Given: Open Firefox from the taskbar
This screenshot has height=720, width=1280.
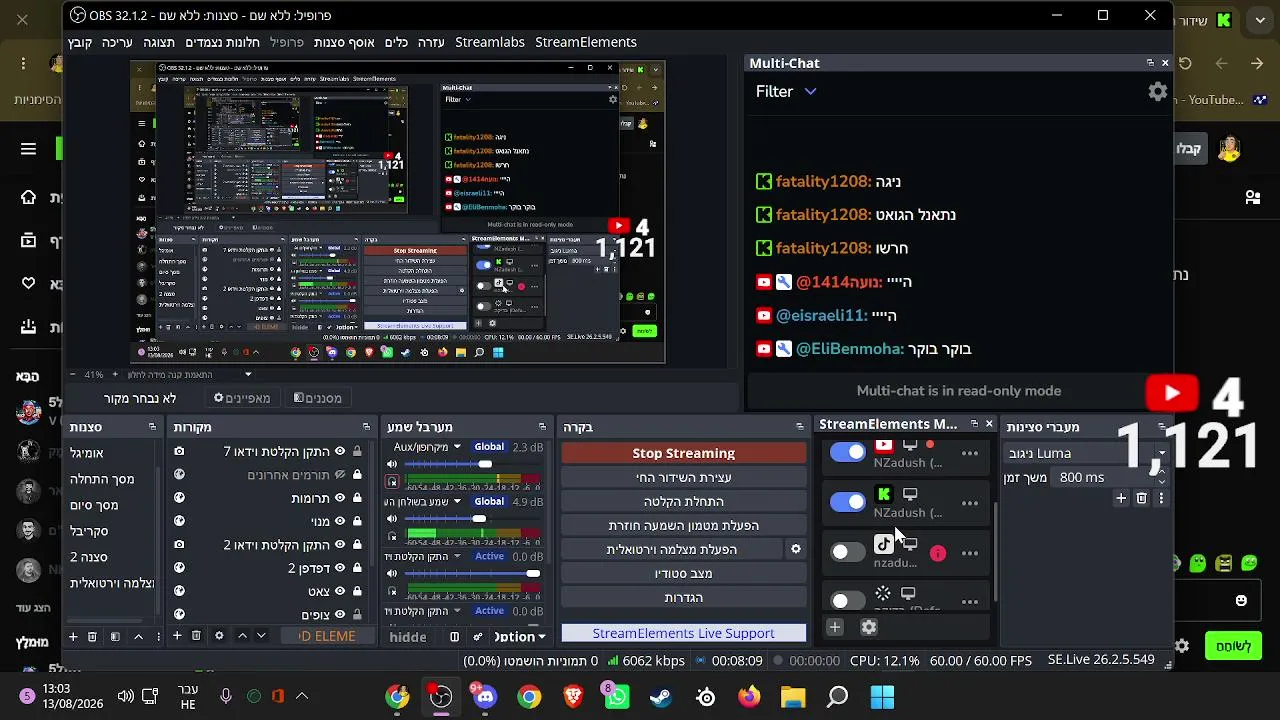Looking at the screenshot, I should tap(749, 697).
